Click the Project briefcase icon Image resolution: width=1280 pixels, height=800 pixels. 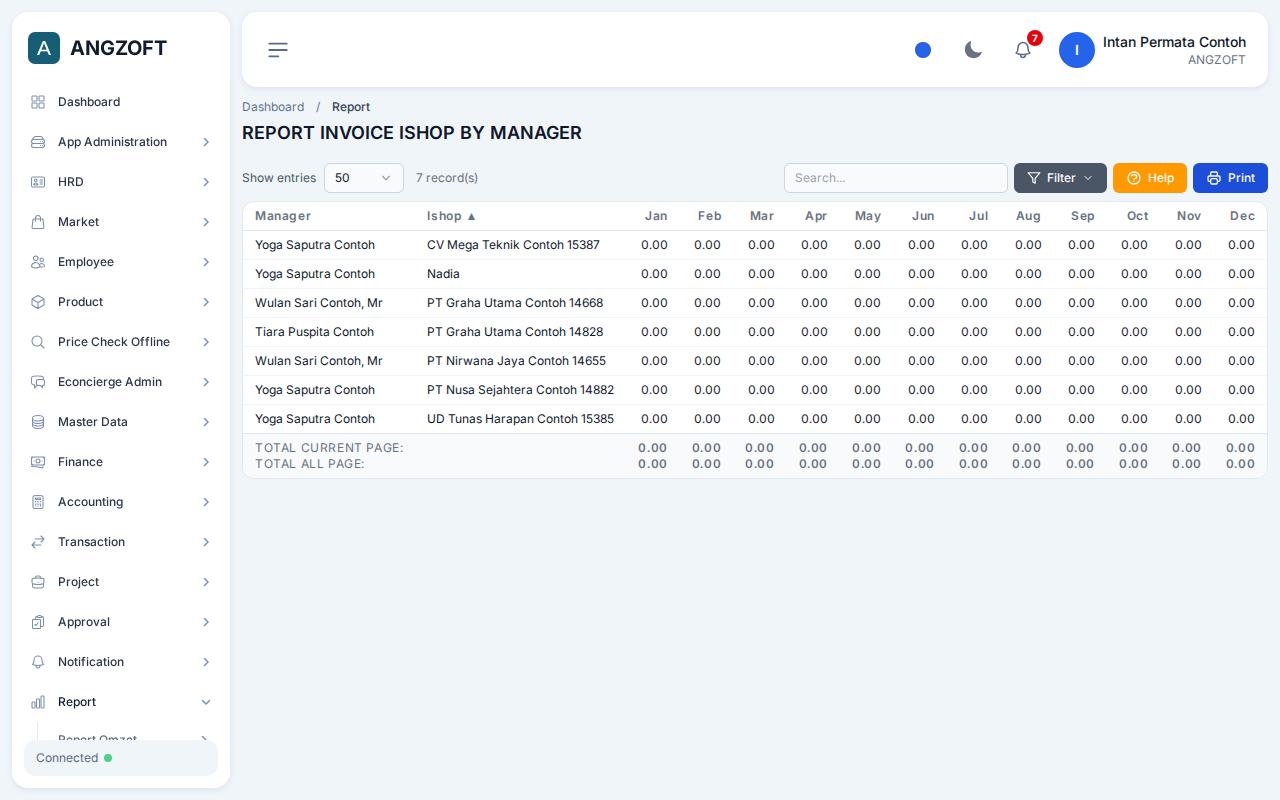(x=38, y=582)
